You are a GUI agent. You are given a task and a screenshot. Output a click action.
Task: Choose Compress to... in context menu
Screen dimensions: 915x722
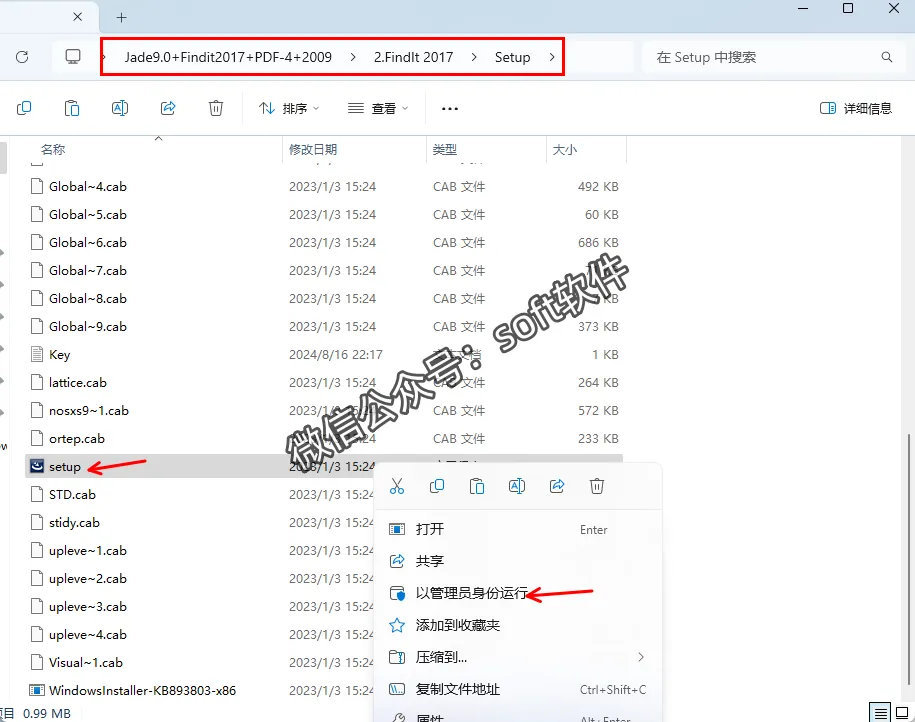[517, 657]
